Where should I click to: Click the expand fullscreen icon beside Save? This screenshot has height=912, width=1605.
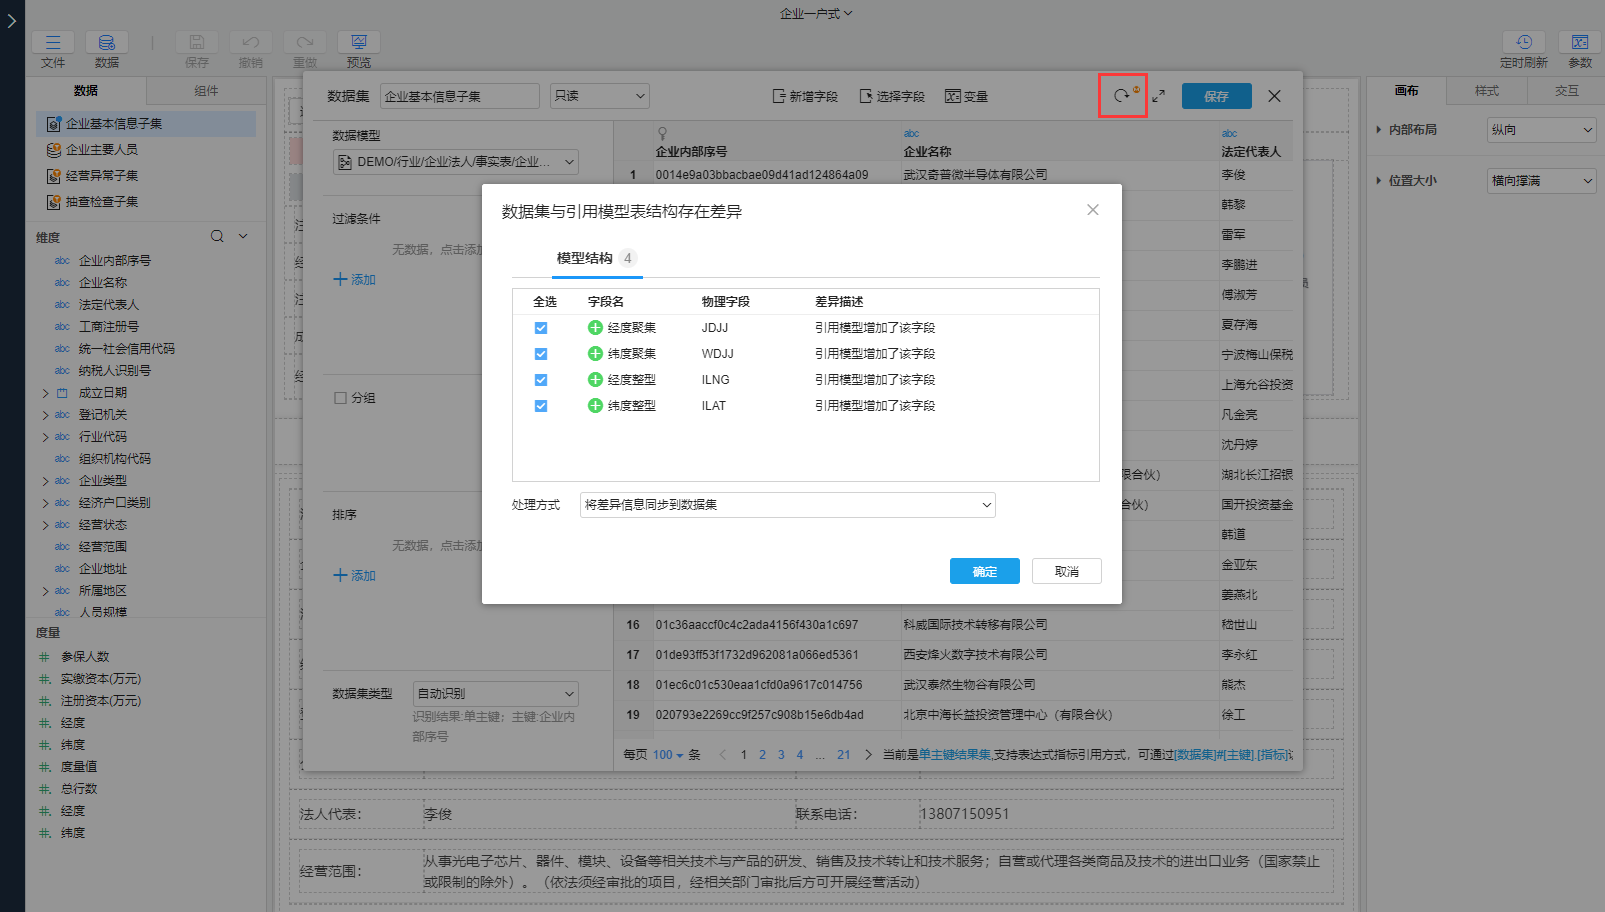[x=1158, y=96]
